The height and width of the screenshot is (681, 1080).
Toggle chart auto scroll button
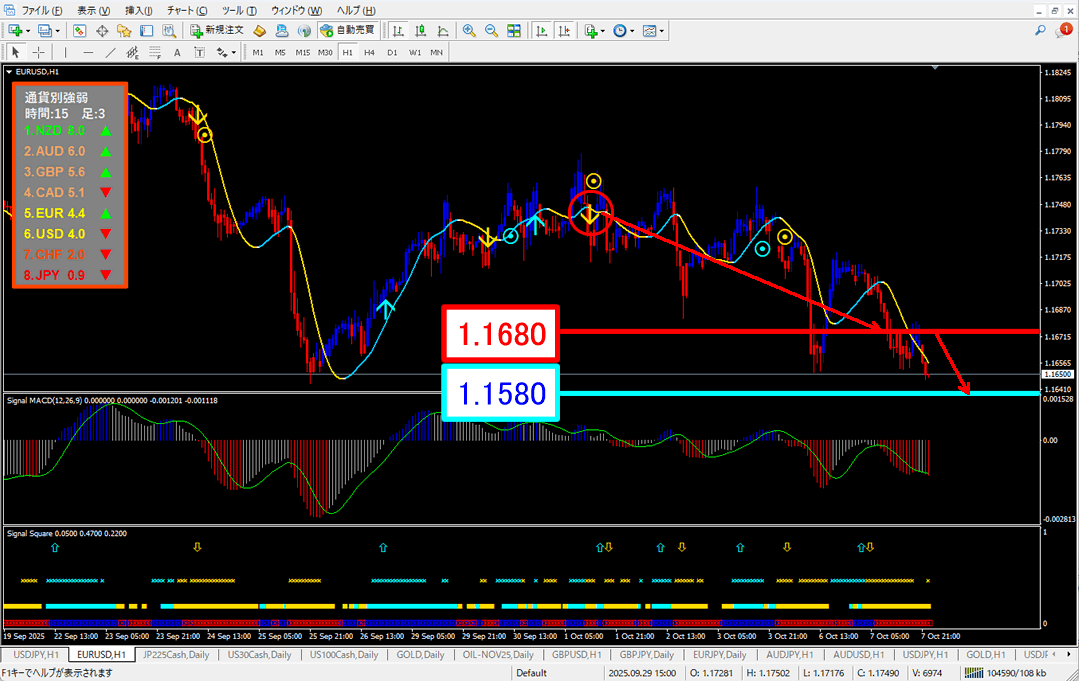pyautogui.click(x=542, y=30)
